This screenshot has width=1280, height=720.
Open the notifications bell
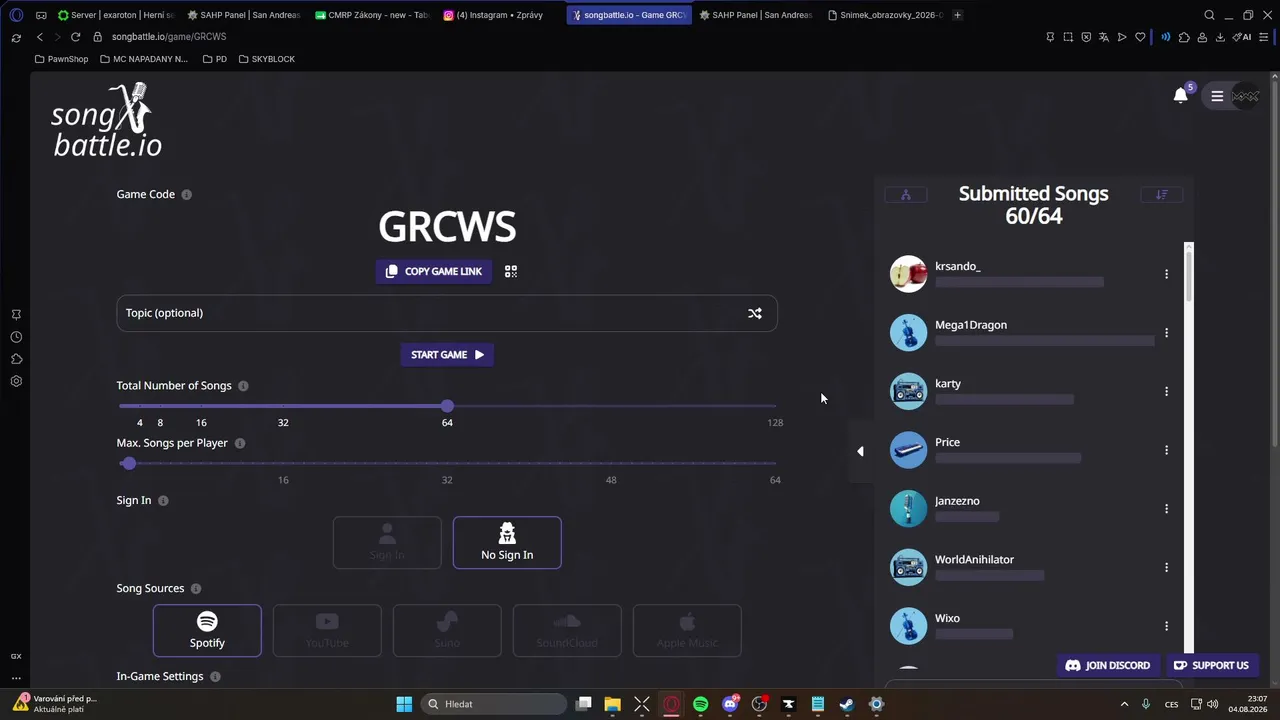point(1180,95)
